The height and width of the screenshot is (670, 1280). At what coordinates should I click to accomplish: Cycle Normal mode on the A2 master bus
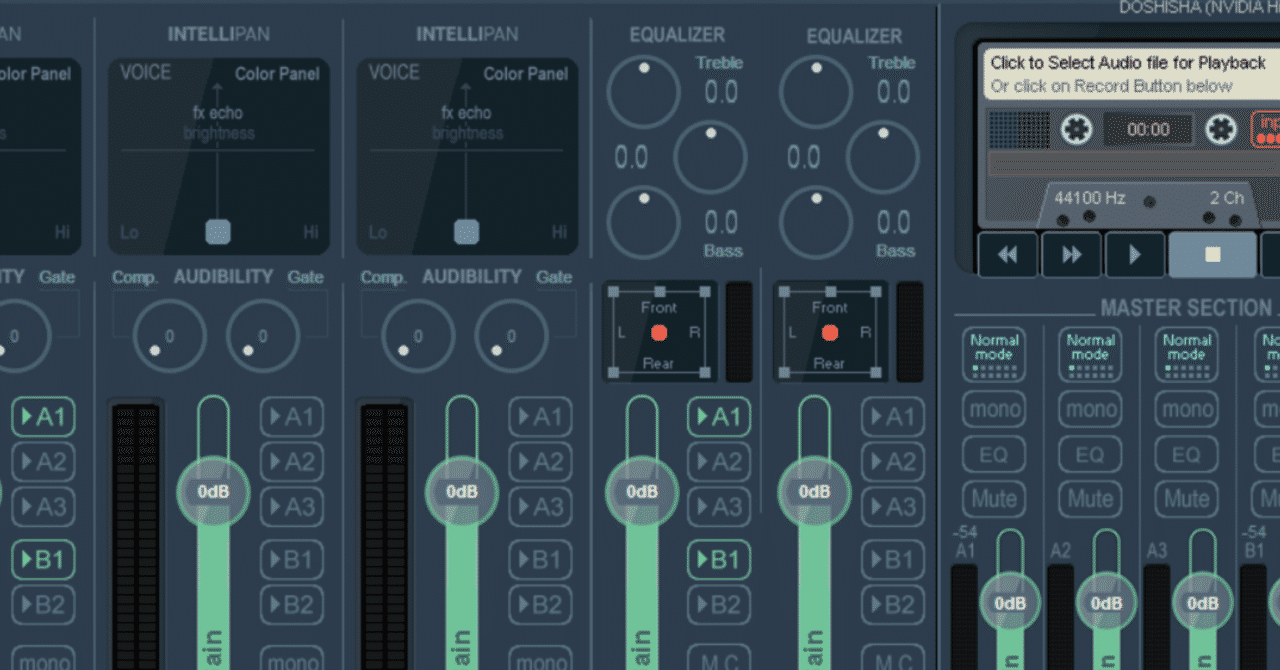(1090, 355)
